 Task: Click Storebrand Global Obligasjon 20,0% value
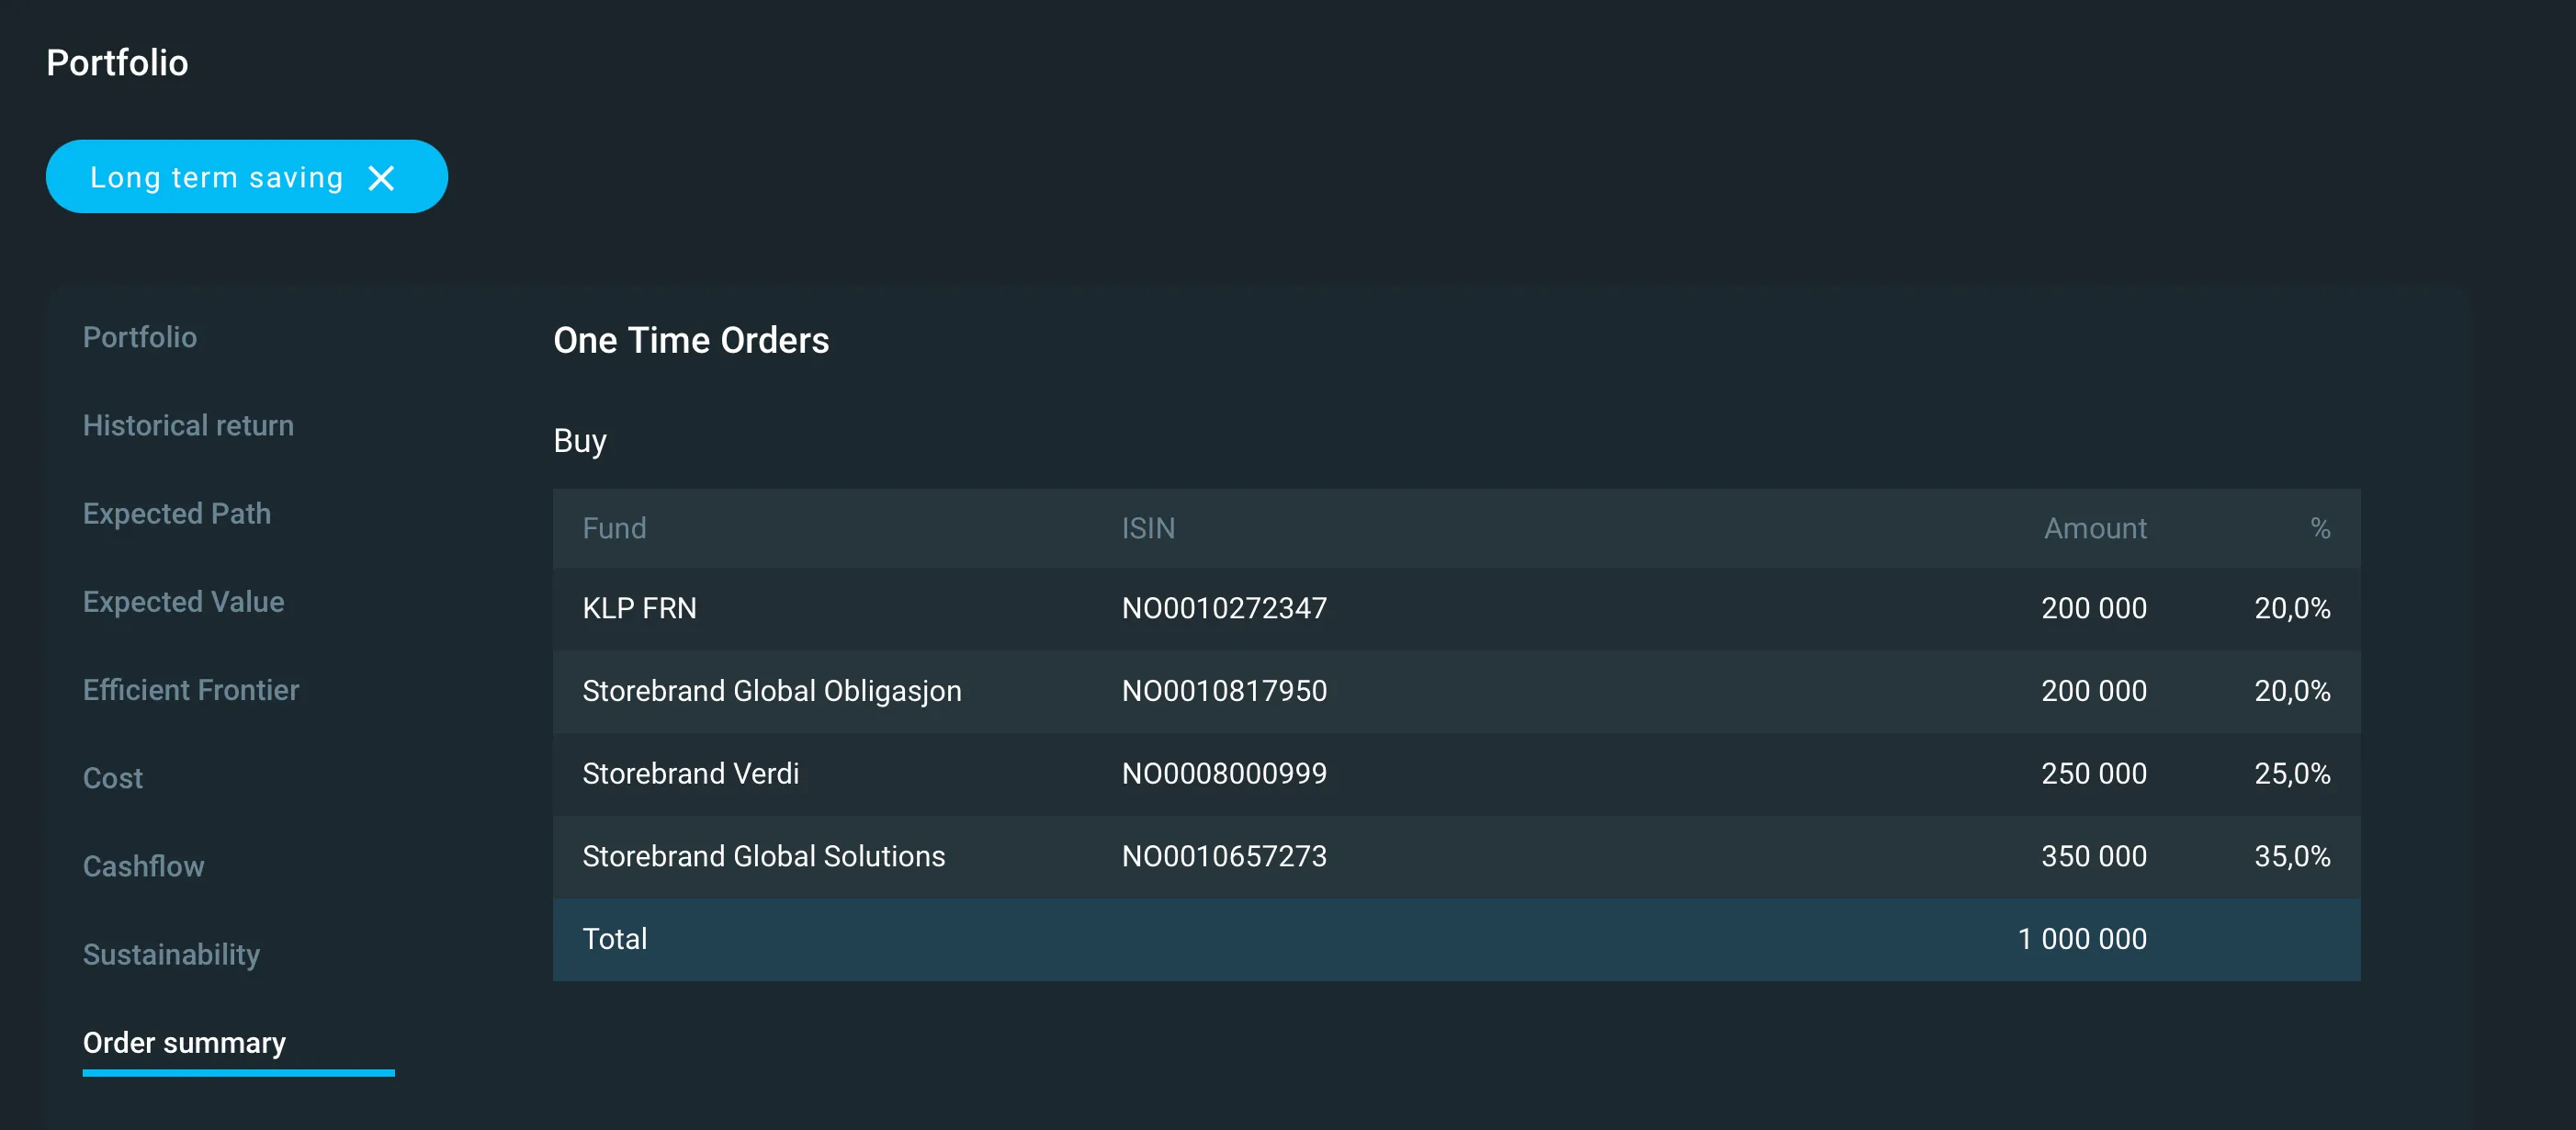(x=2292, y=691)
